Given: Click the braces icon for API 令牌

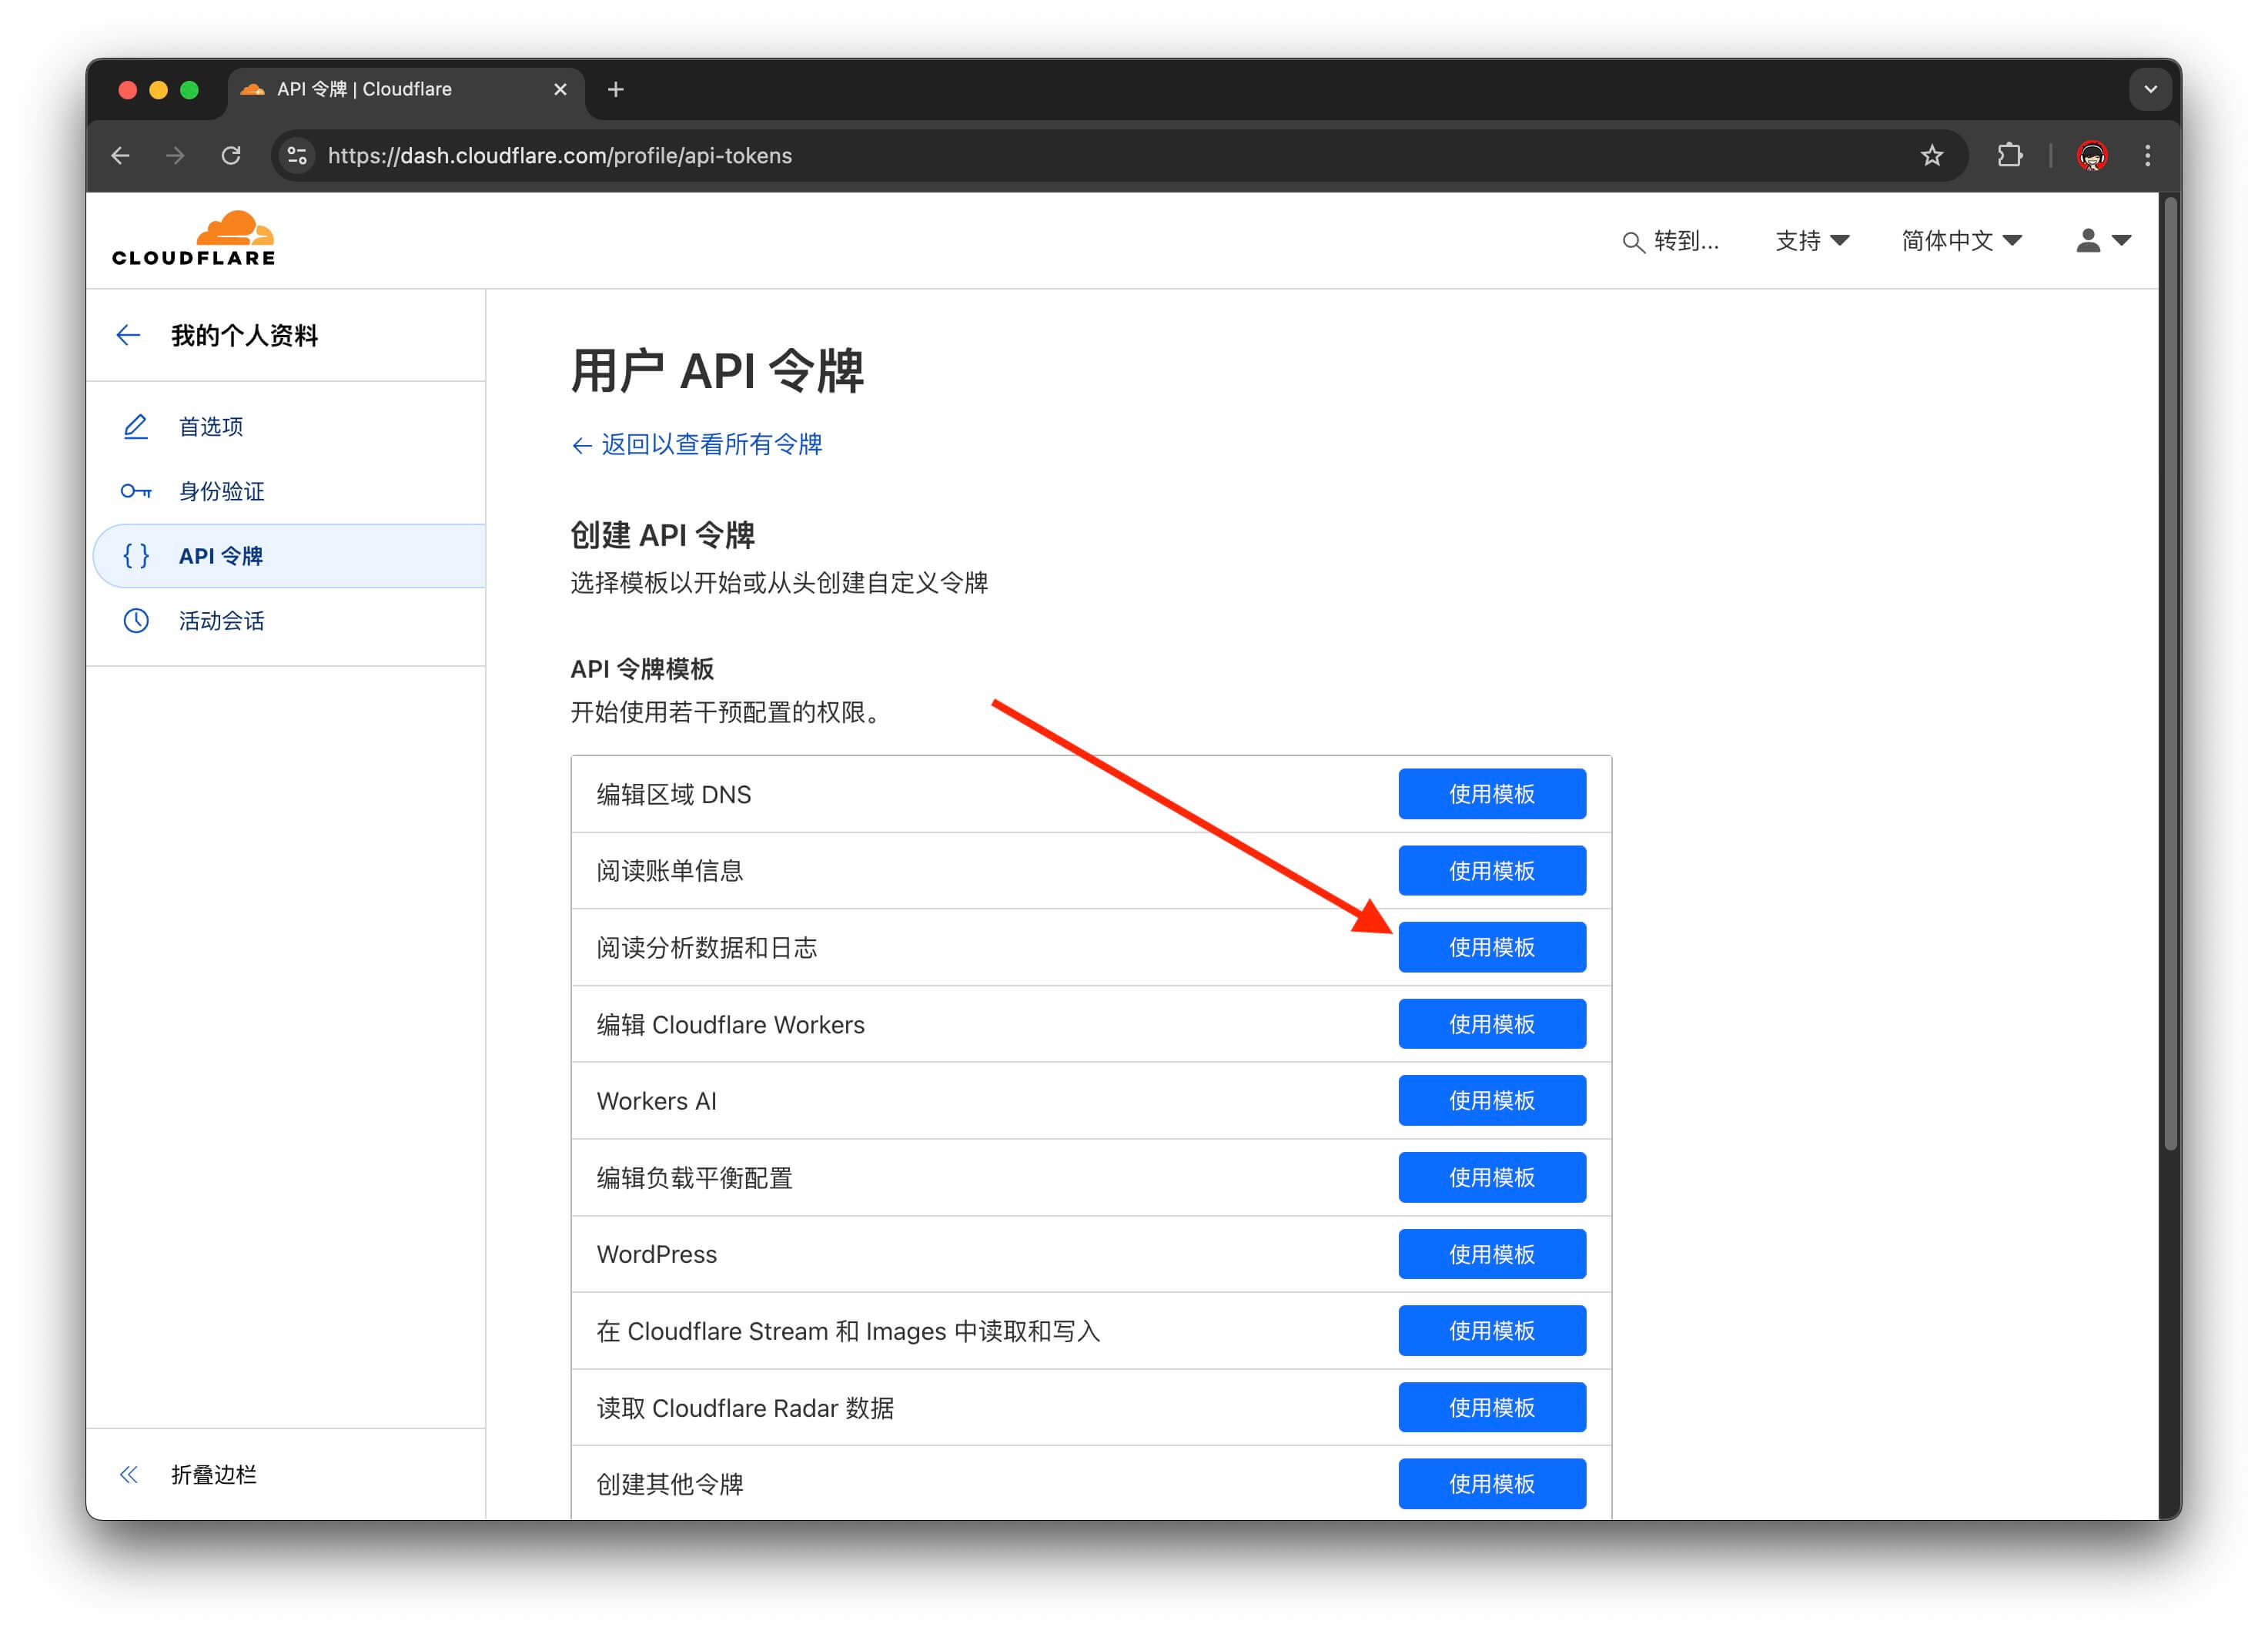Looking at the screenshot, I should [136, 556].
